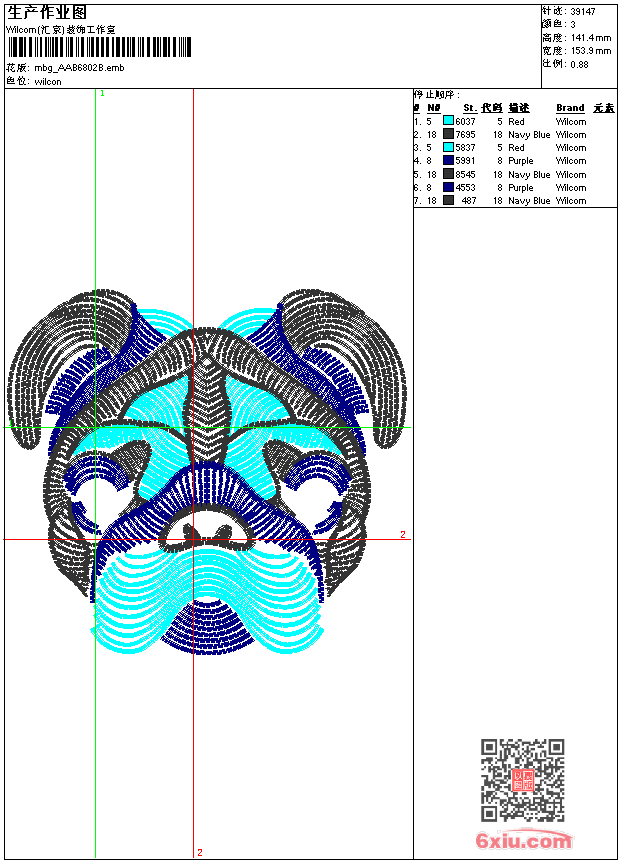The width and height of the screenshot is (620, 860).
Task: Click the dark blue swatch beside 5991
Action: (448, 160)
